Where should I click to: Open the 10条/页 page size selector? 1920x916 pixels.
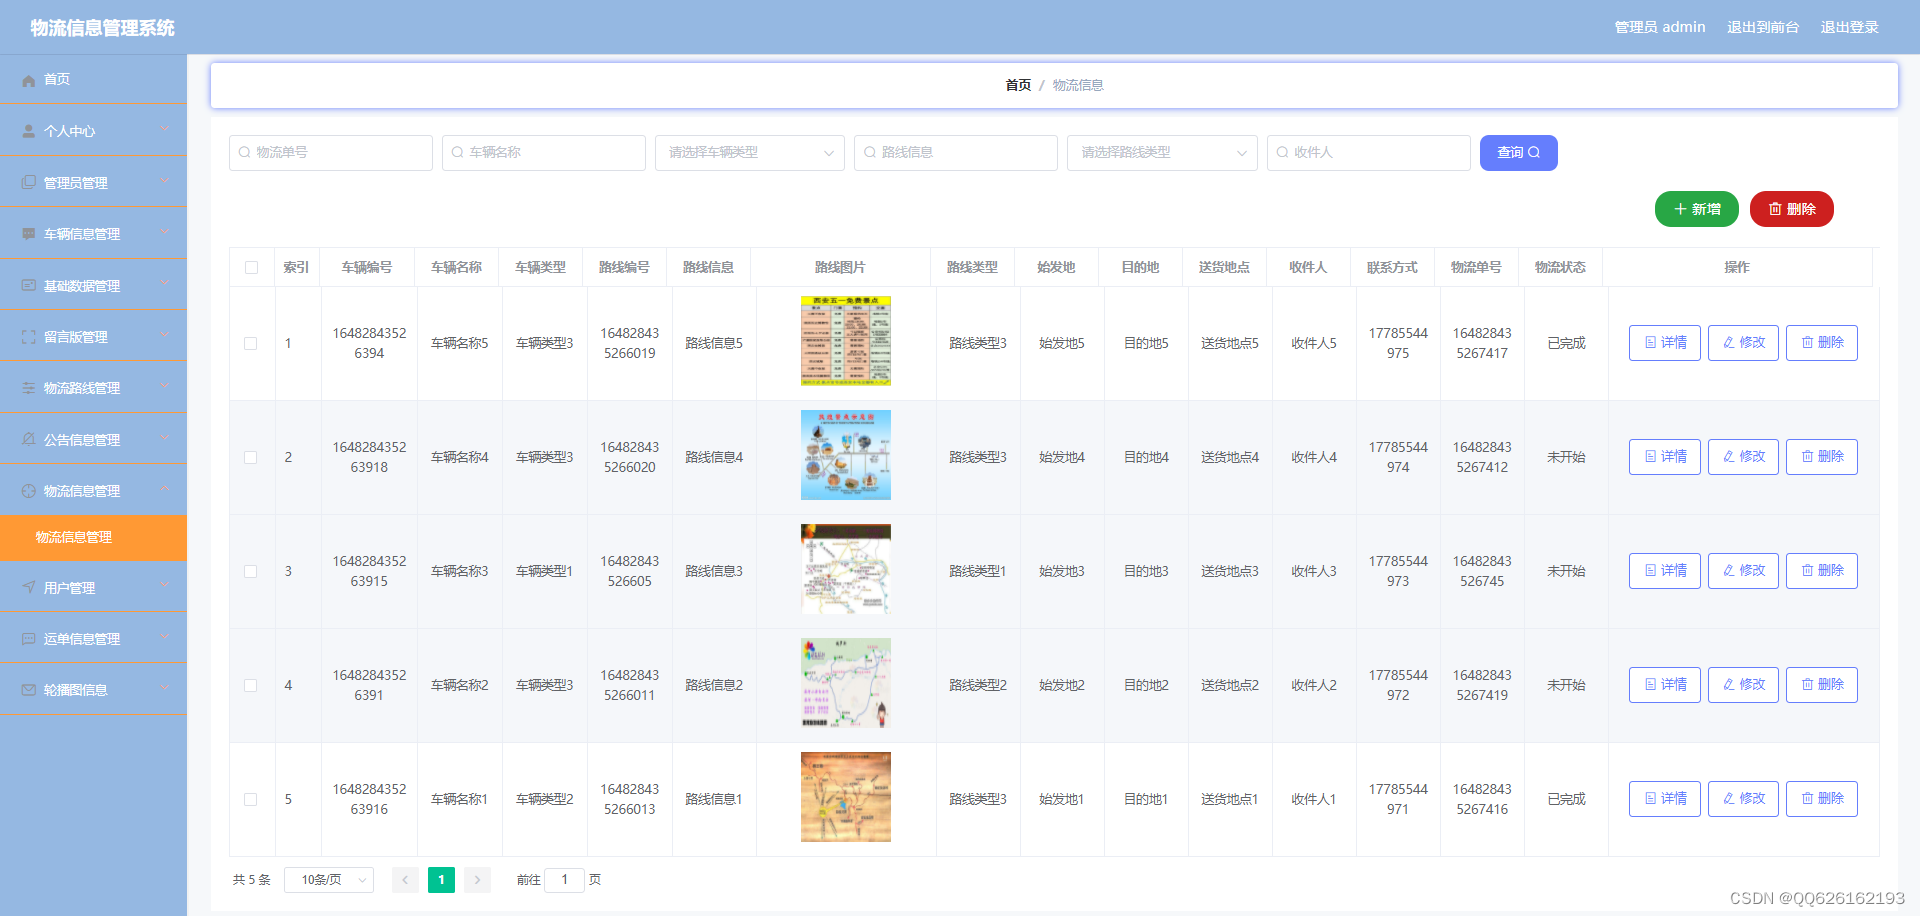click(x=329, y=879)
